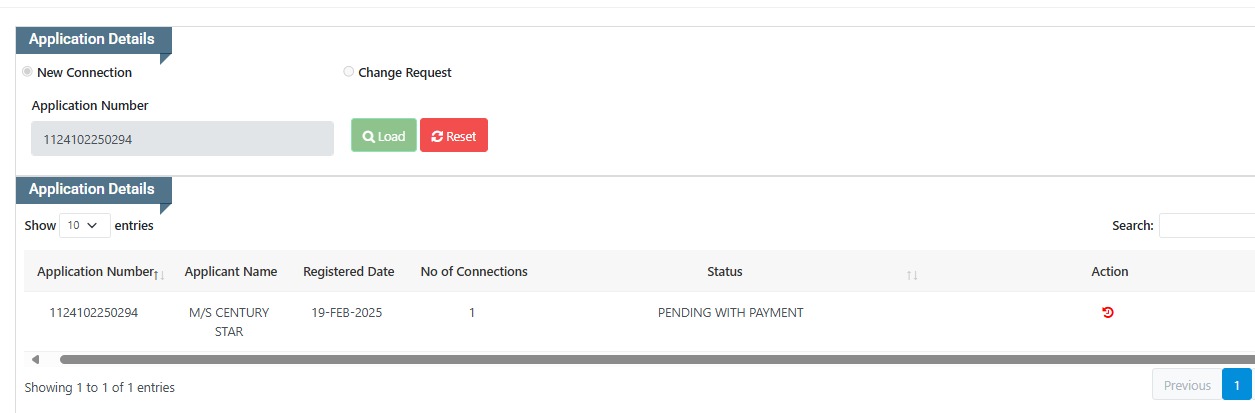Screen dimensions: 1255x413
Task: Click the sort arrows beside Status header
Action: click(x=912, y=274)
